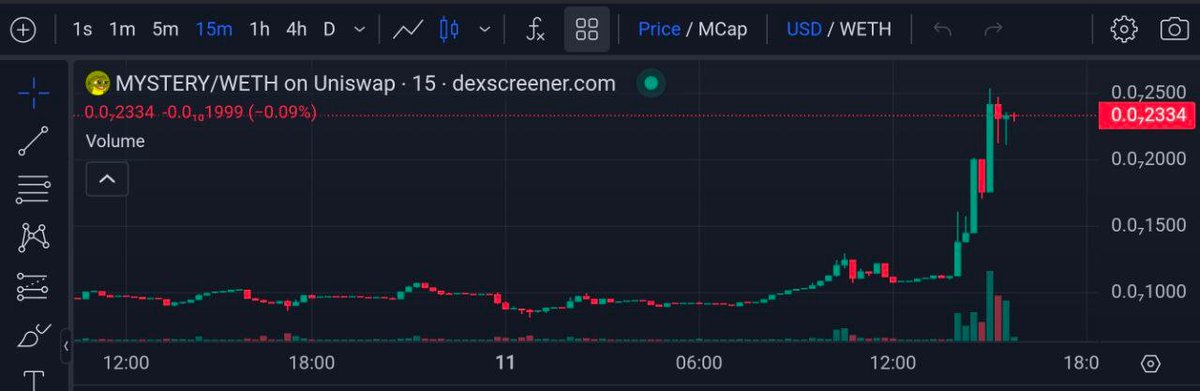Switch to the 5m timeframe
Screen dimensions: 1200x391
(166, 30)
